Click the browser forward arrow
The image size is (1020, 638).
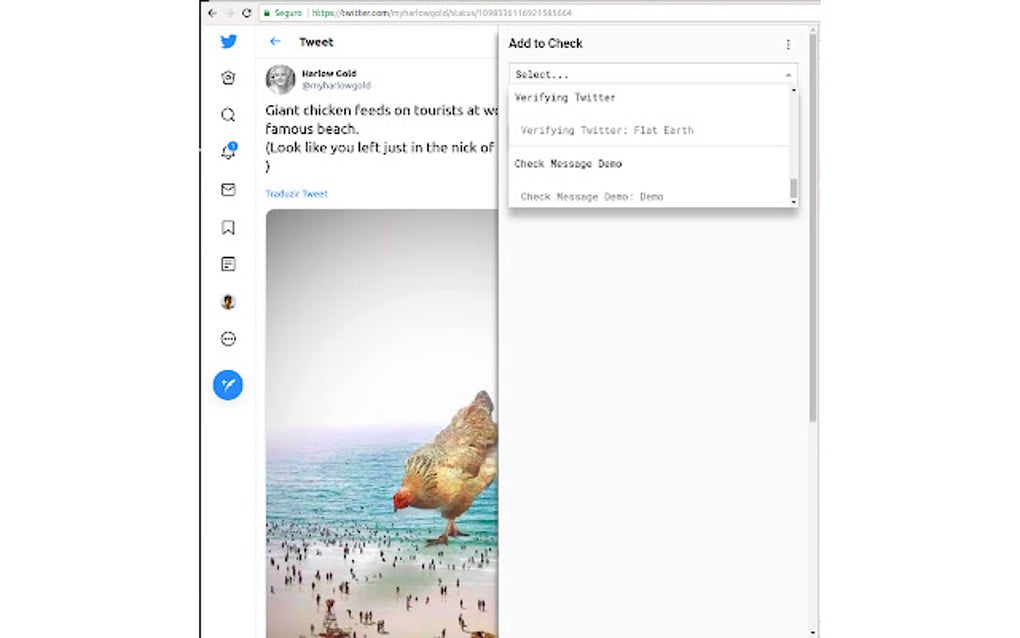coord(229,12)
